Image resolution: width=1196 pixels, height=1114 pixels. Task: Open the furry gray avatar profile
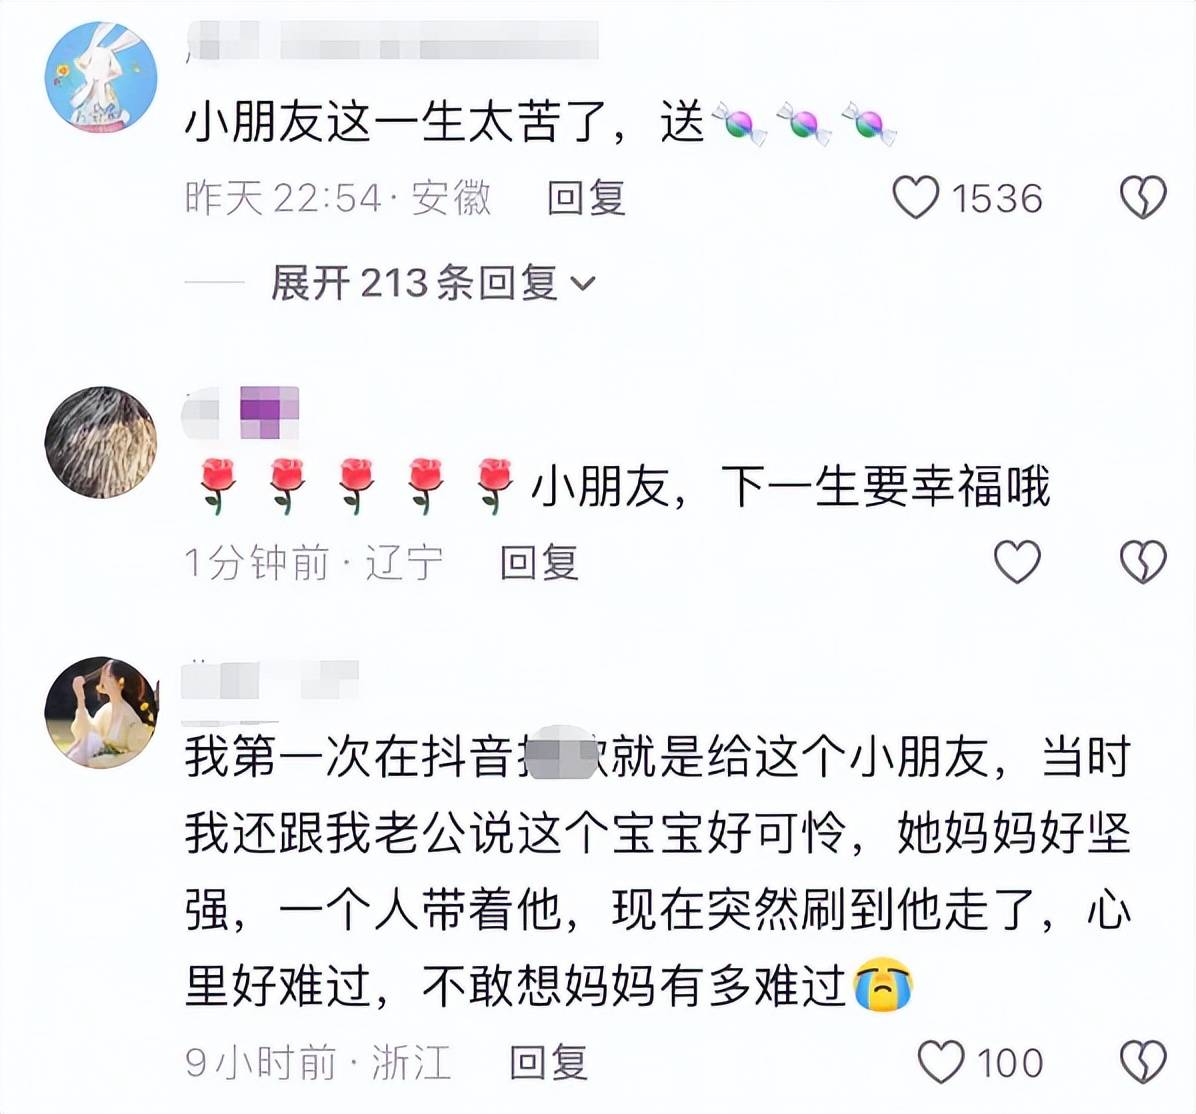101,443
